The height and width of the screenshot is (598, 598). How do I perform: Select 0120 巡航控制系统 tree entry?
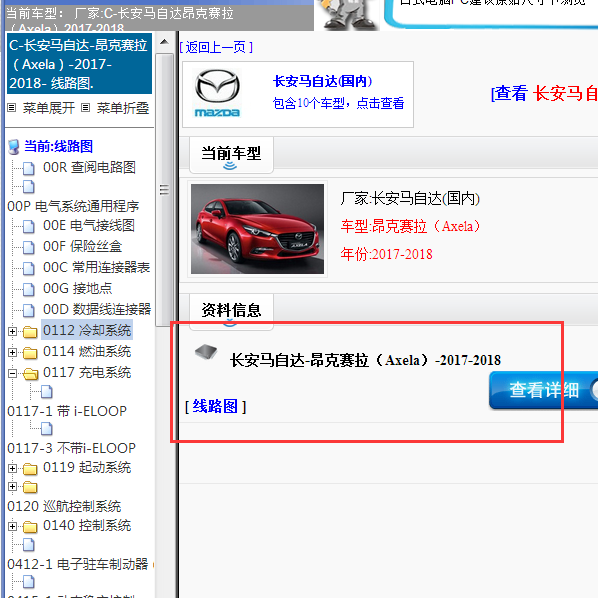(x=64, y=506)
